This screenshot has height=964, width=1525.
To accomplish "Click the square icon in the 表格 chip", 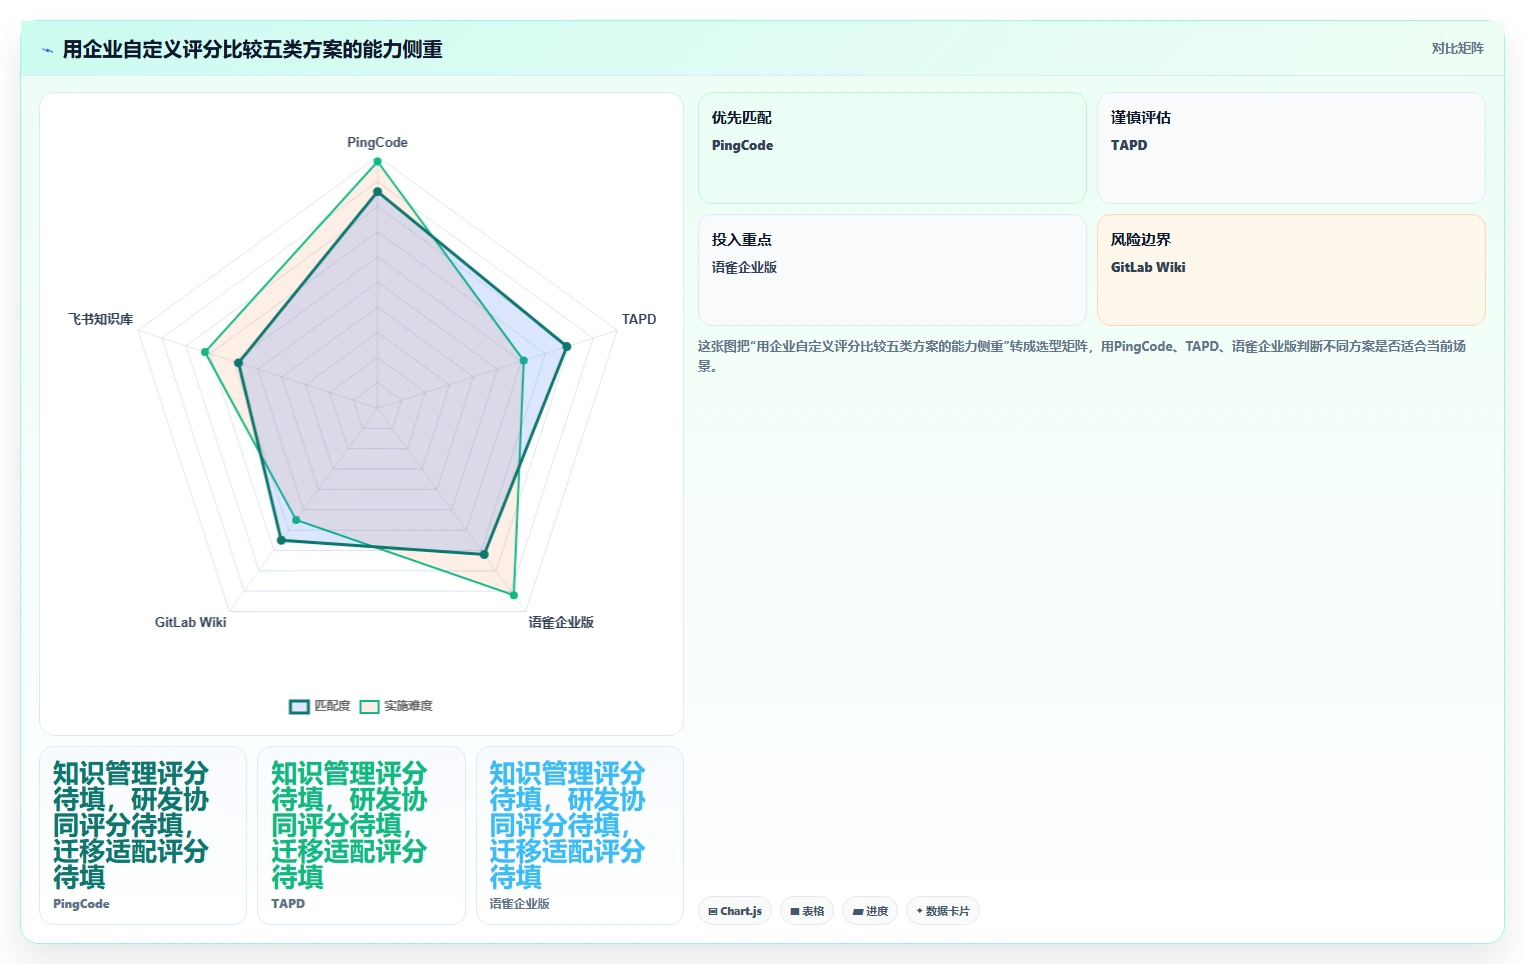I will [x=795, y=911].
